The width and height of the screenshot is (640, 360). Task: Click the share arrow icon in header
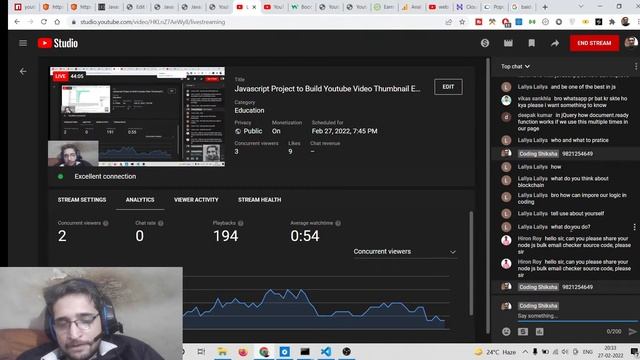pyautogui.click(x=555, y=43)
